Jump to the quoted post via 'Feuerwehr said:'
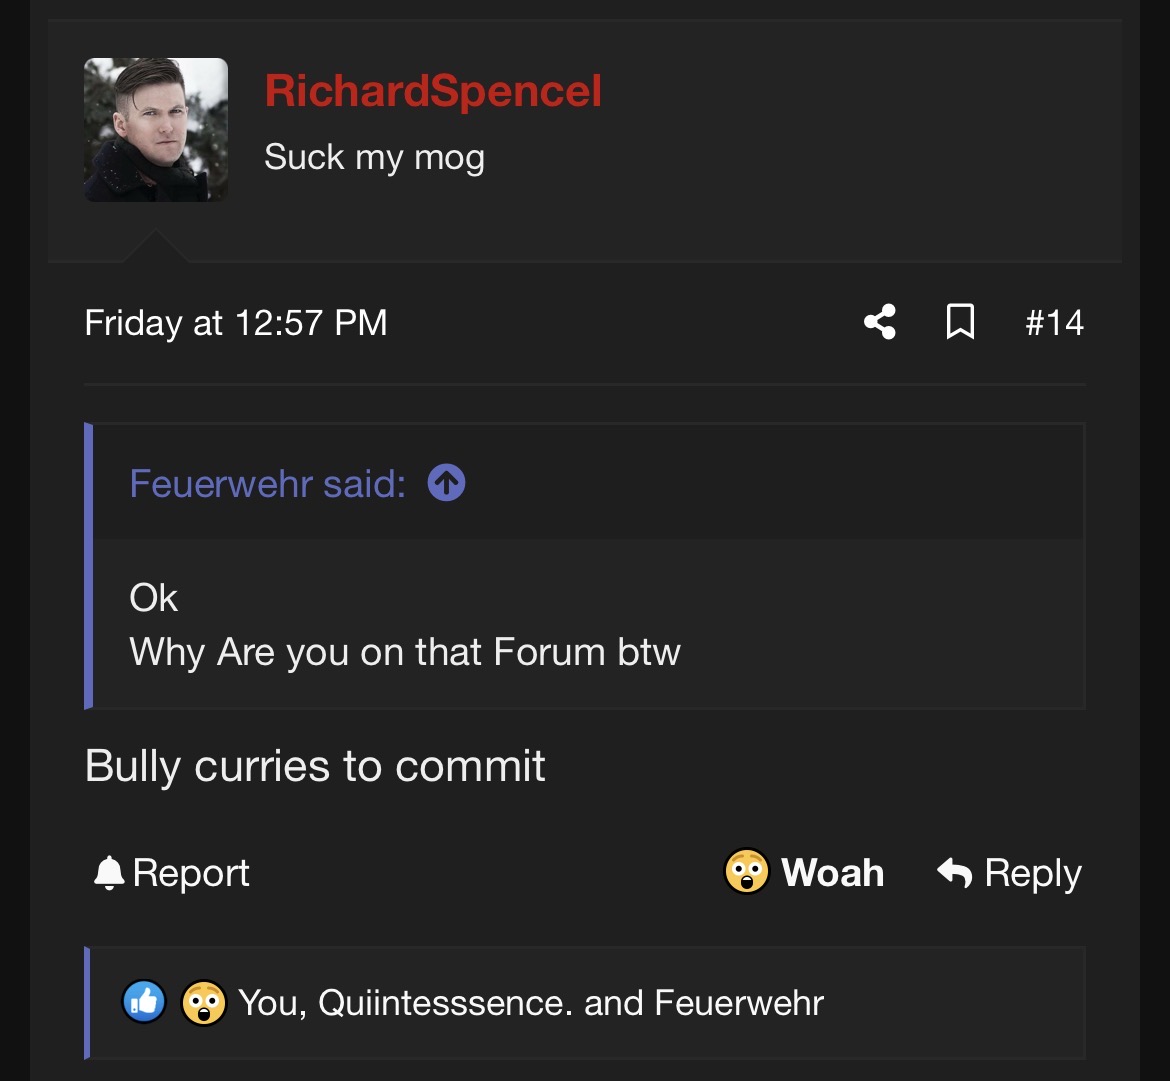This screenshot has height=1081, width=1170. point(267,484)
